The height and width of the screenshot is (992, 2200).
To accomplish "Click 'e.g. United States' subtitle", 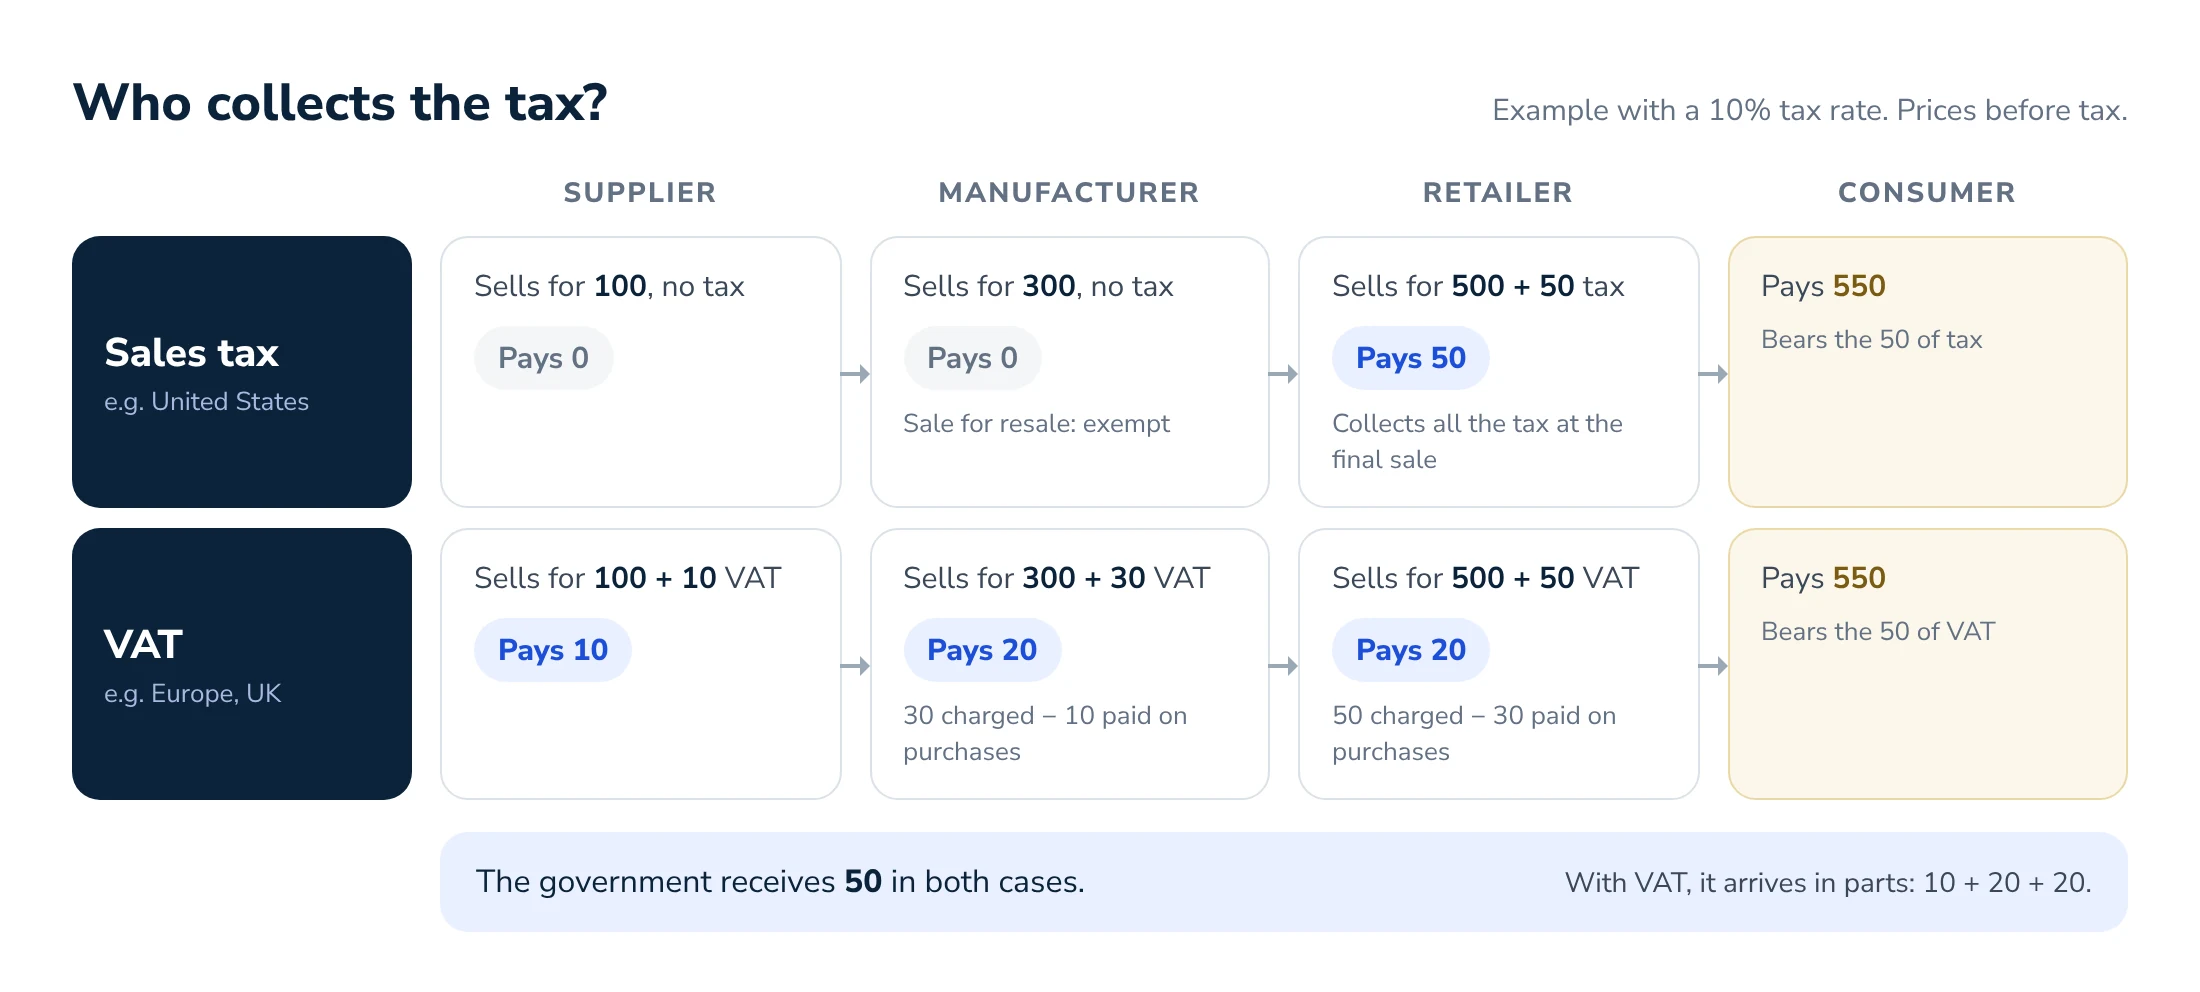I will point(207,401).
